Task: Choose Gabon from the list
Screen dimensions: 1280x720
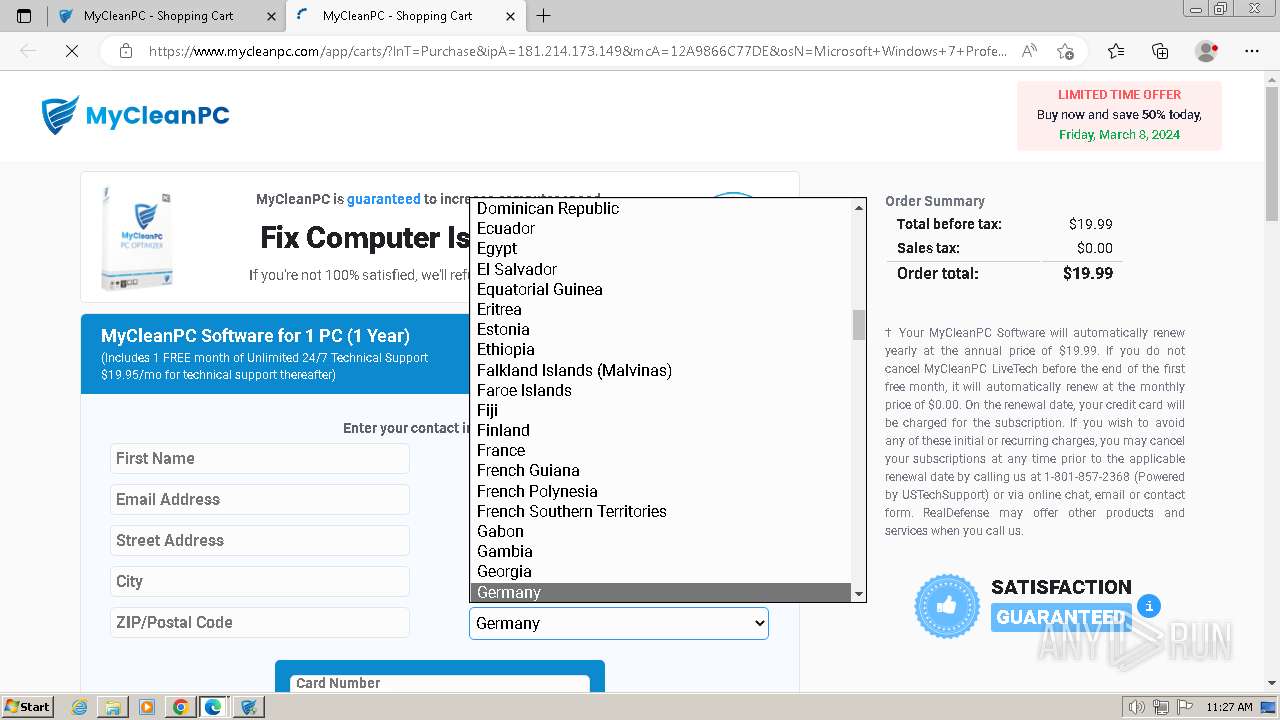Action: click(660, 531)
